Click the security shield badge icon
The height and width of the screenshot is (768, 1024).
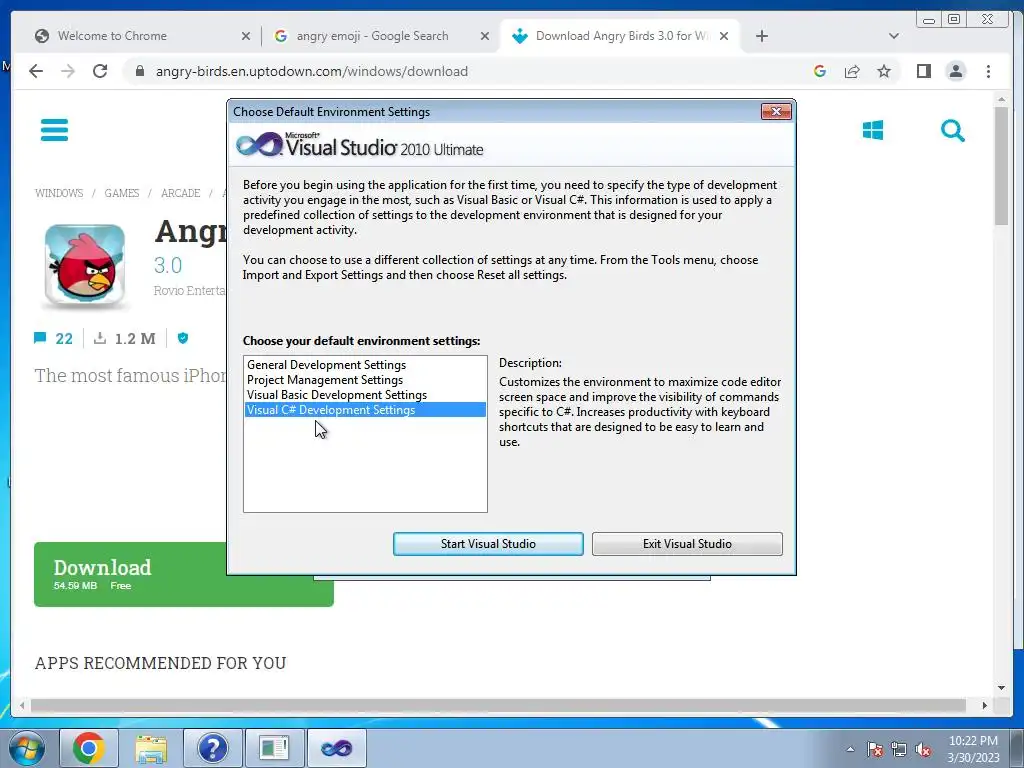pyautogui.click(x=183, y=338)
